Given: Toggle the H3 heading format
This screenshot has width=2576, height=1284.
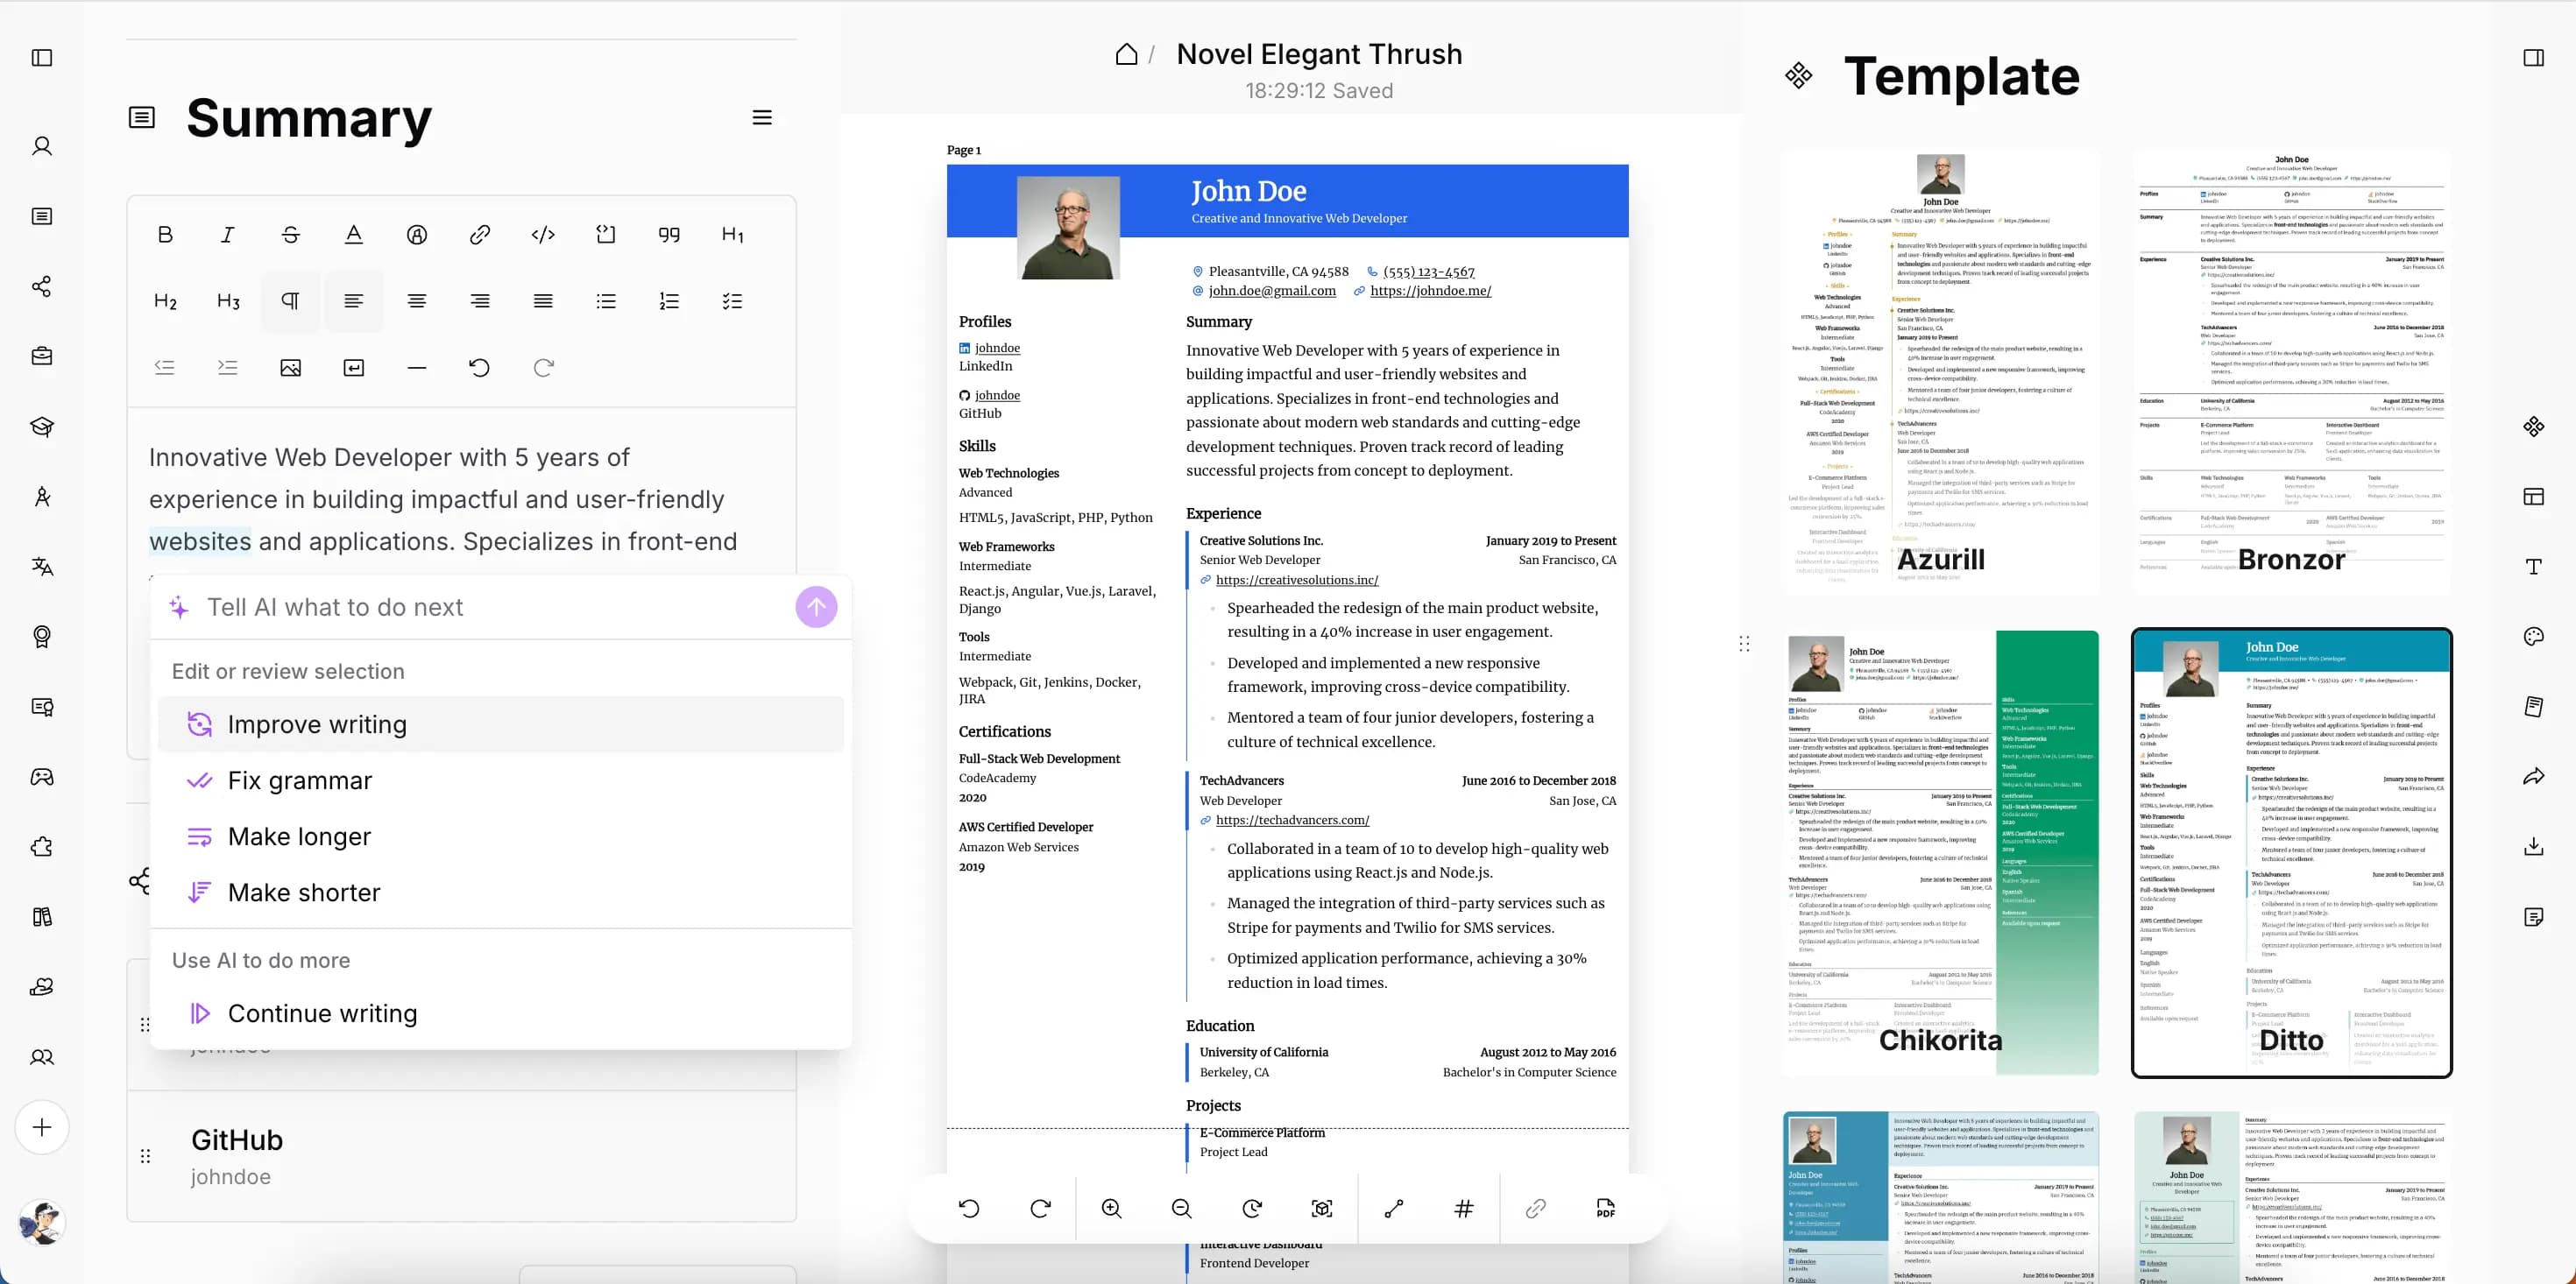Looking at the screenshot, I should (x=227, y=300).
